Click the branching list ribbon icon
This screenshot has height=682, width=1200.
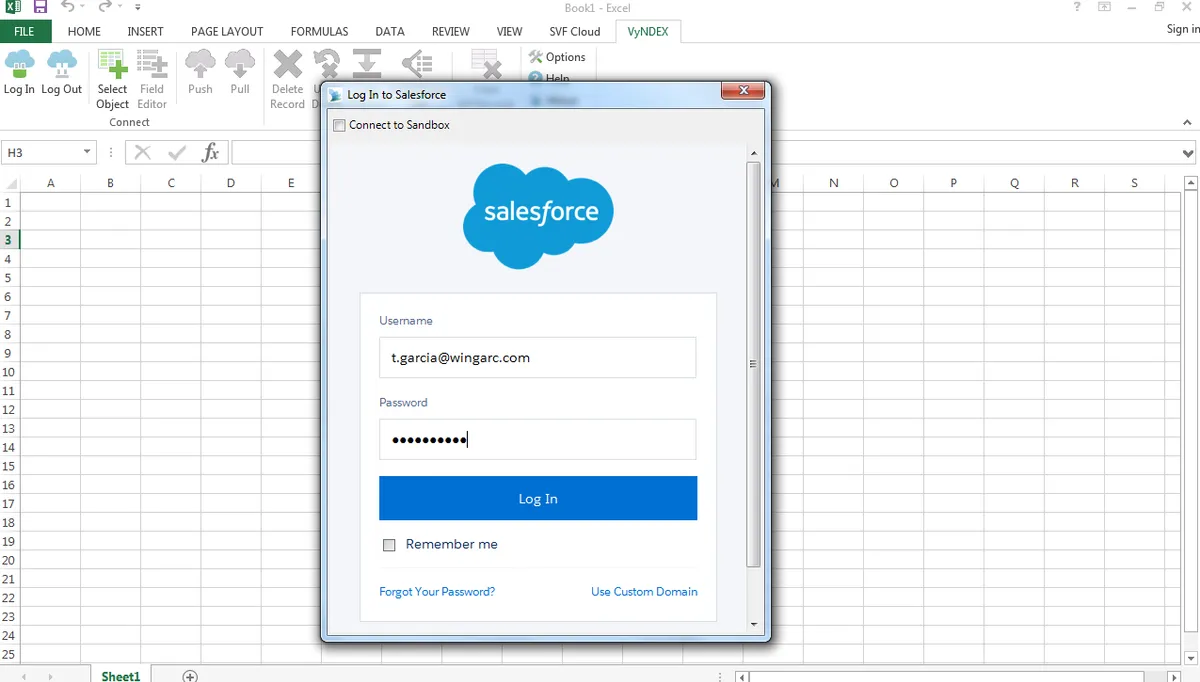click(x=417, y=65)
